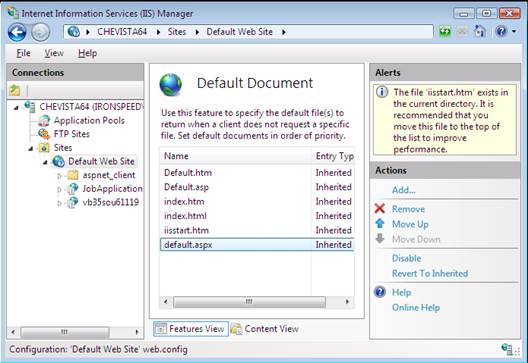This screenshot has height=363, width=528.
Task: Open the Help menu
Action: point(88,53)
